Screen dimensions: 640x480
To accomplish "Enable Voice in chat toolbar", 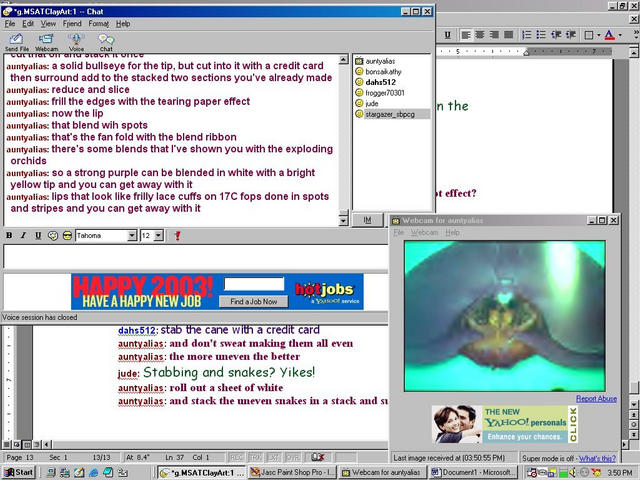I will tap(76, 42).
